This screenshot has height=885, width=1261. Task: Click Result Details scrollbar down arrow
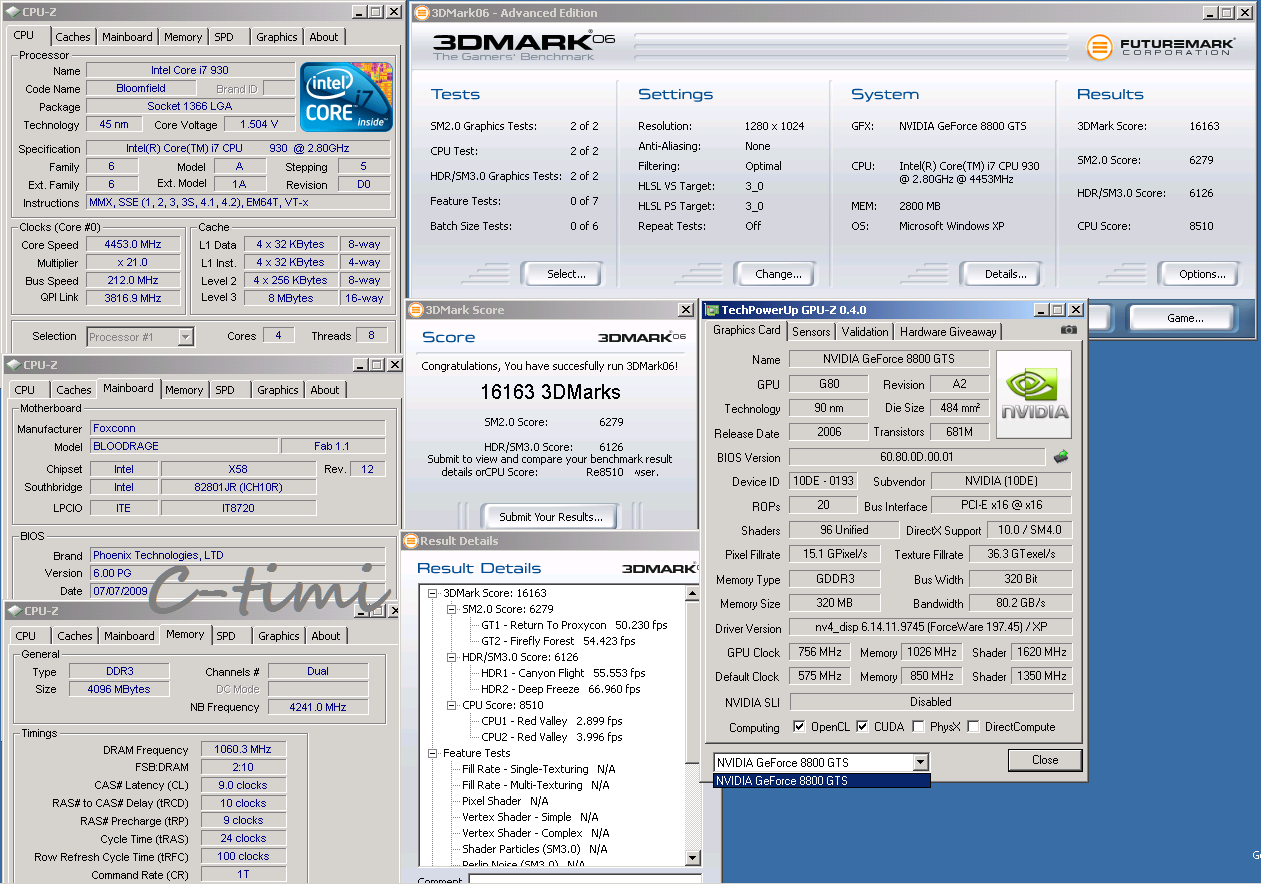tap(692, 858)
